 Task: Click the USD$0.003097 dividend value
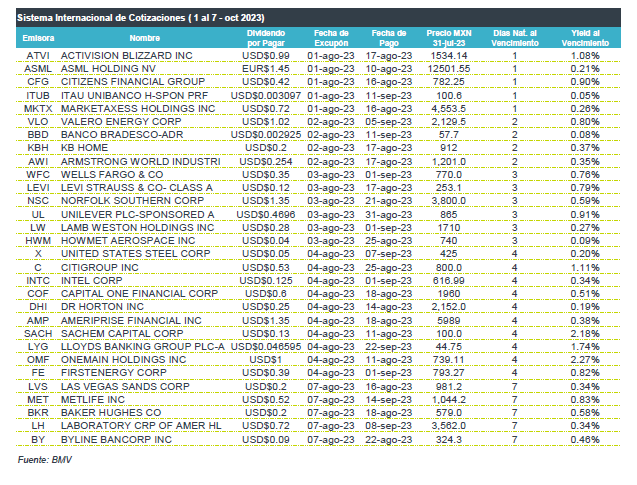pos(266,96)
